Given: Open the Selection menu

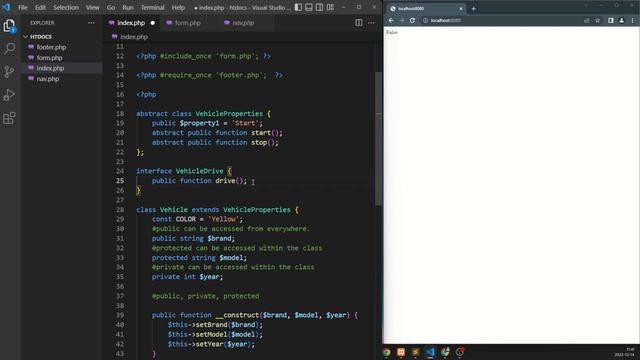Looking at the screenshot, I should pos(66,7).
